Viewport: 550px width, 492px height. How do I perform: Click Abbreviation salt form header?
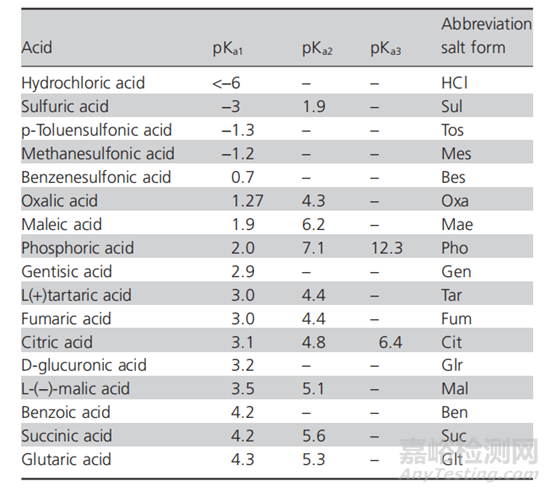click(x=487, y=35)
